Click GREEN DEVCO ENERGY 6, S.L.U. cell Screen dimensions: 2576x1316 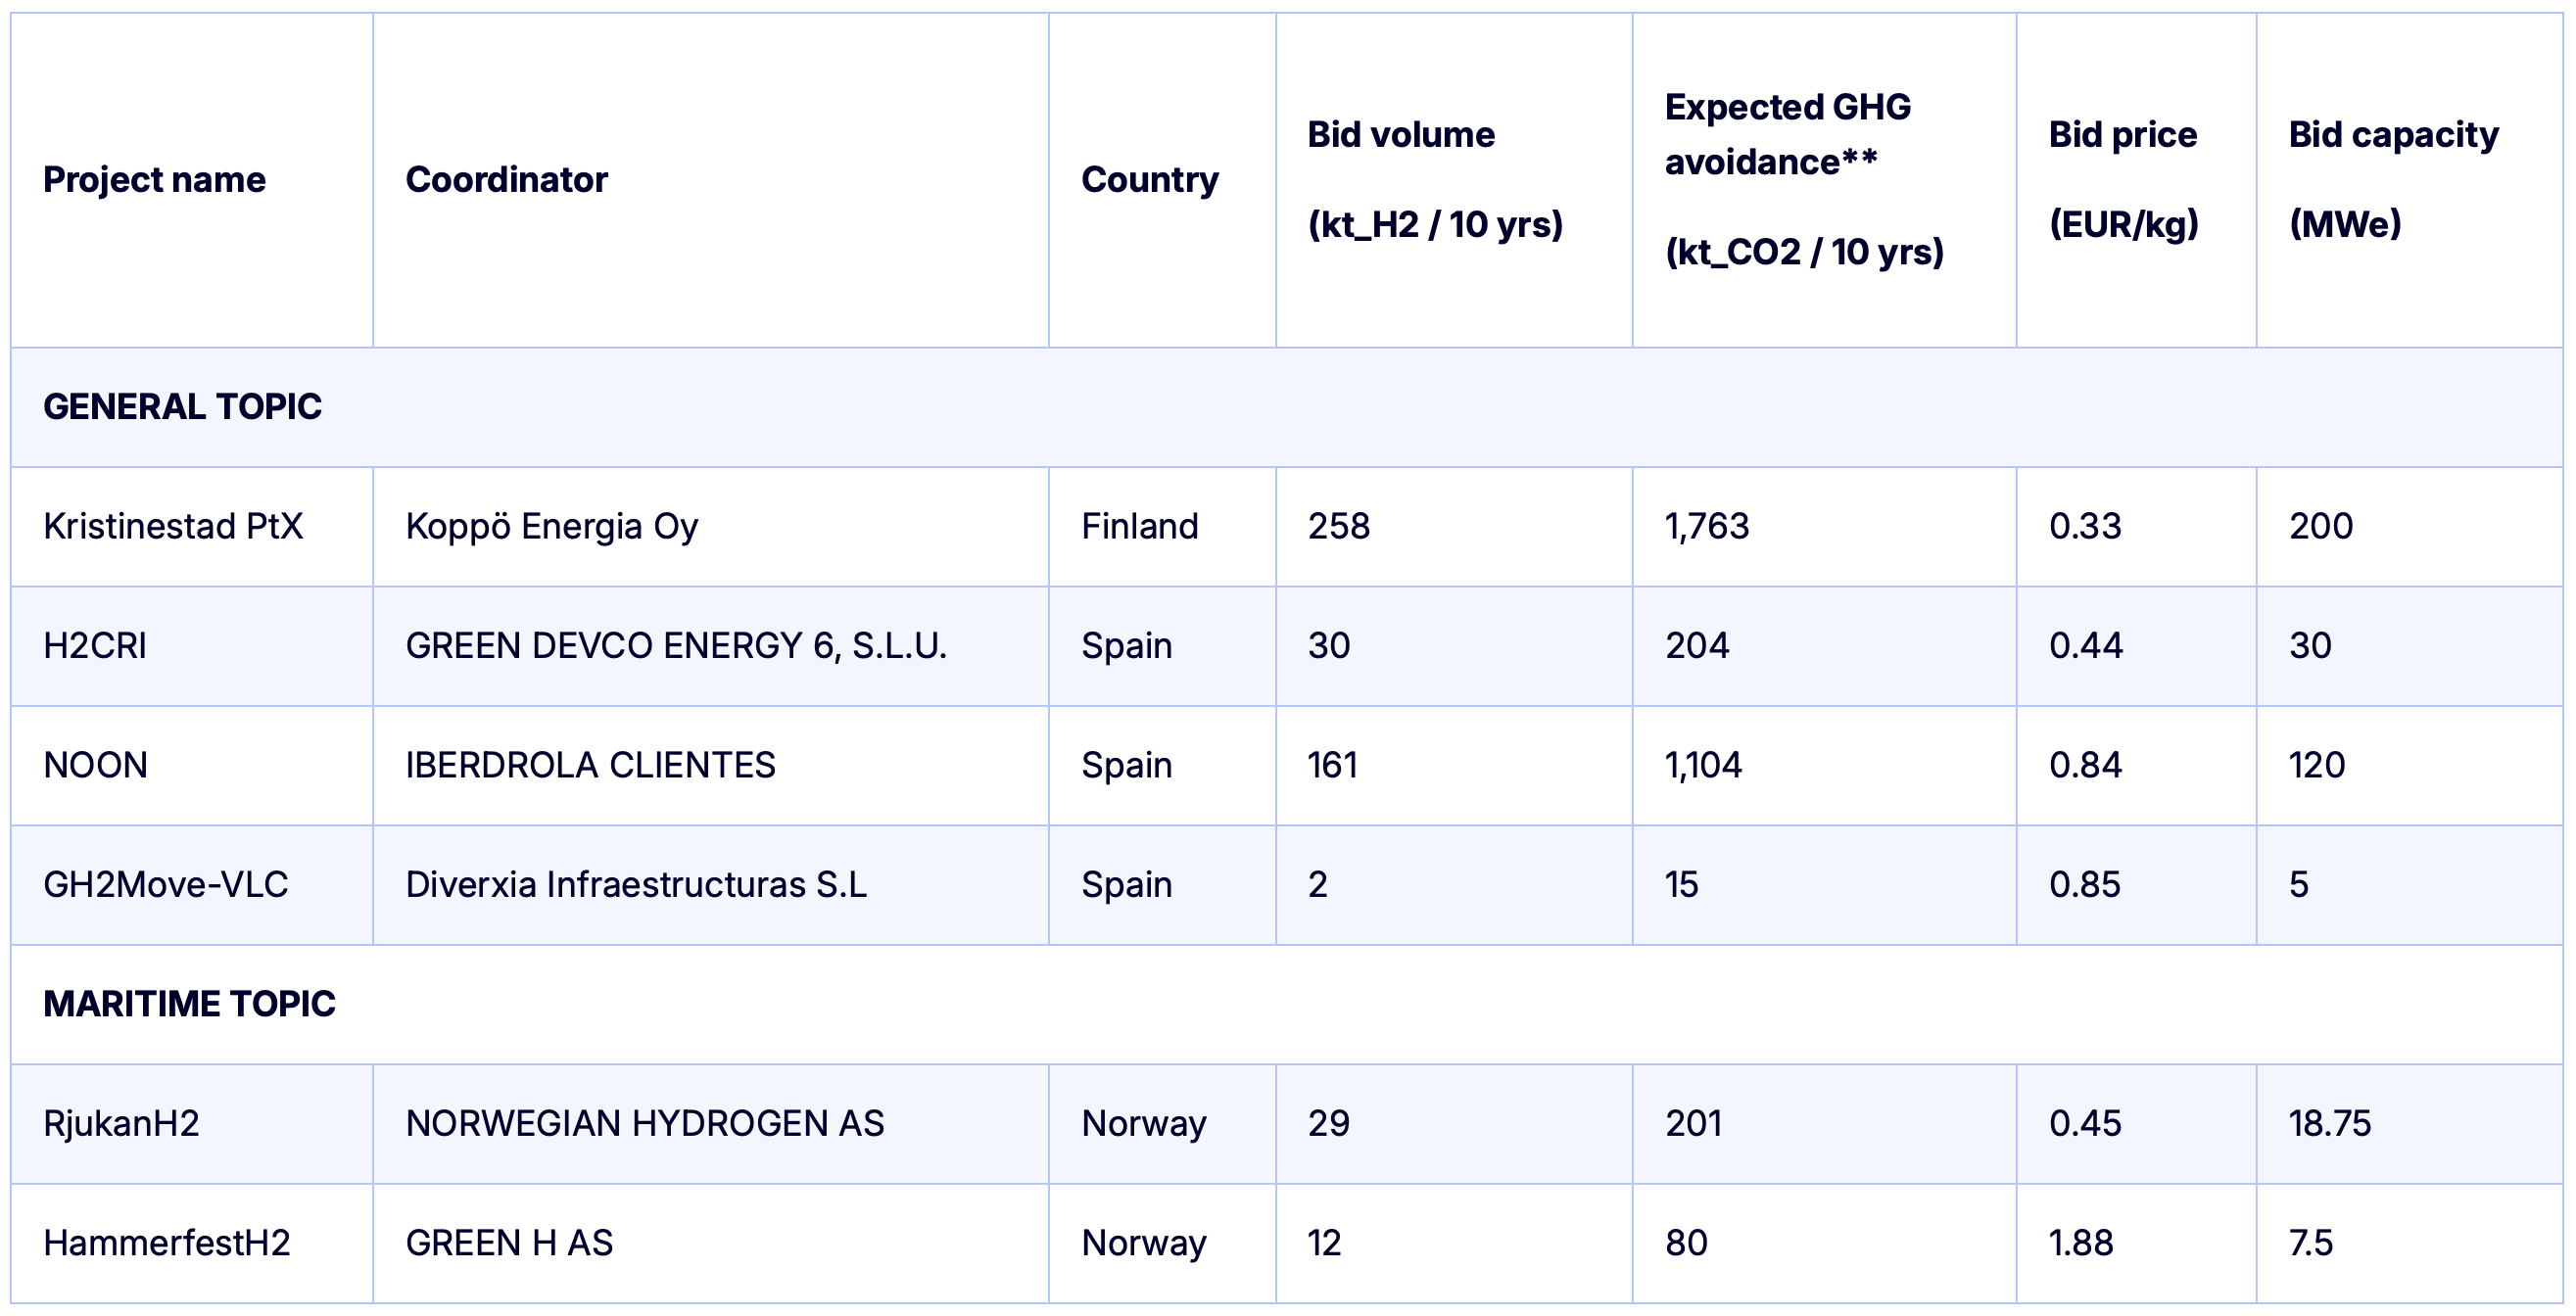coord(675,646)
